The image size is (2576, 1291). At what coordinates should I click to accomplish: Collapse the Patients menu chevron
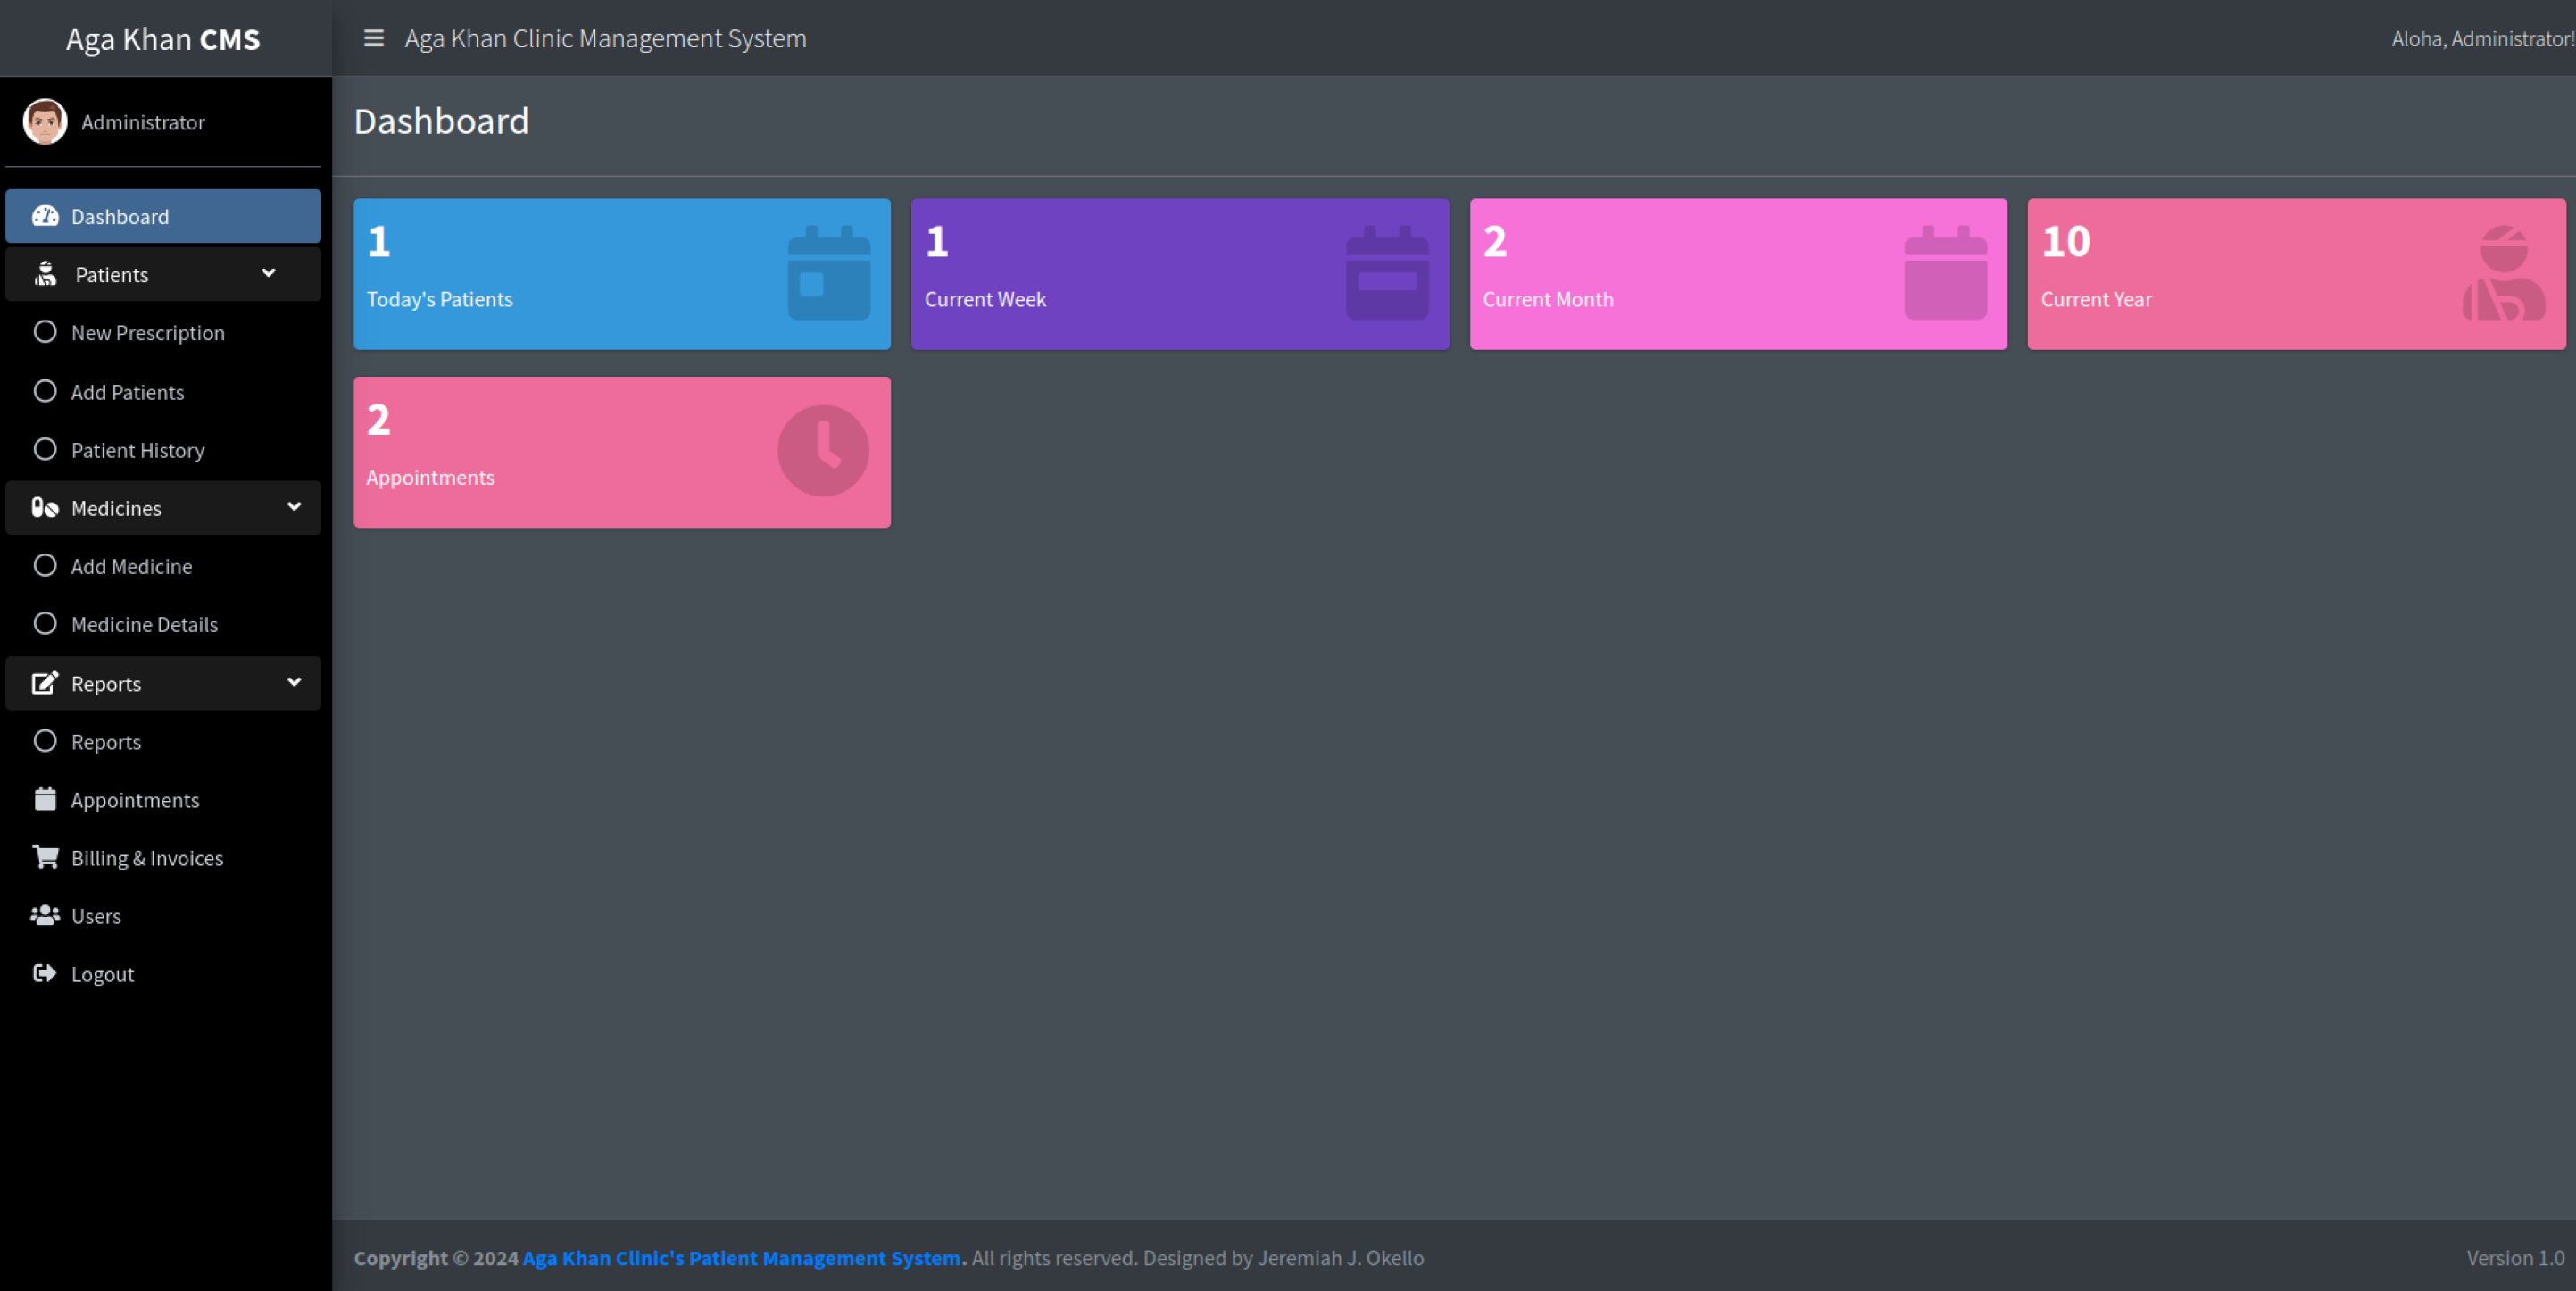[x=268, y=273]
